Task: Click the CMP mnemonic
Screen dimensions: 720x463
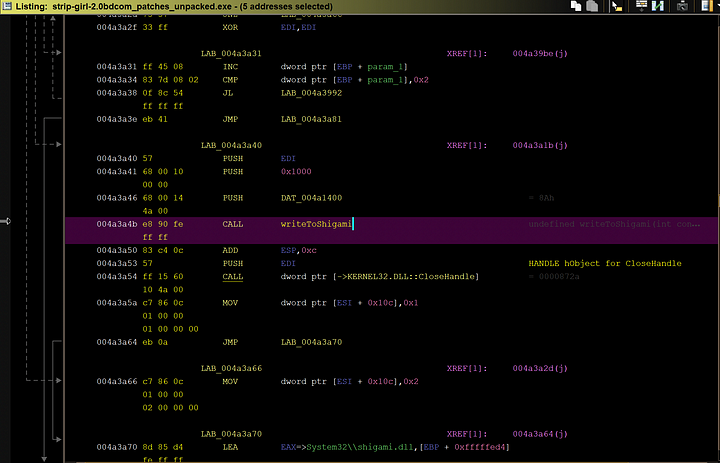Action: click(230, 80)
